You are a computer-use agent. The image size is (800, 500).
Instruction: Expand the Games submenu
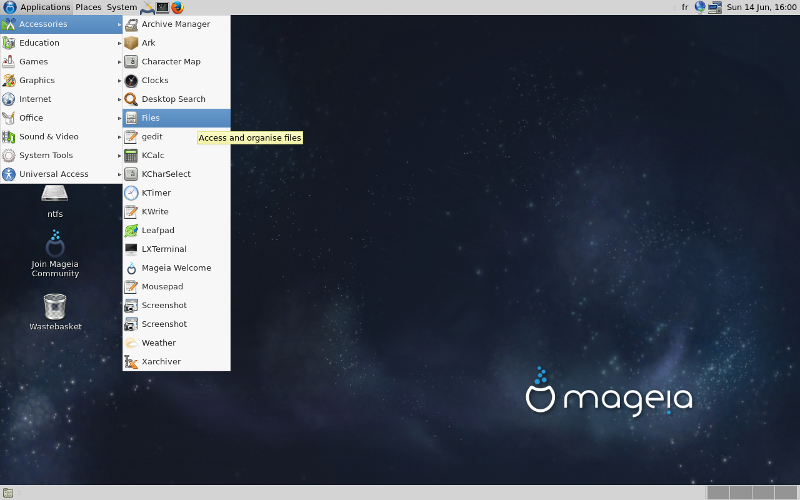61,62
